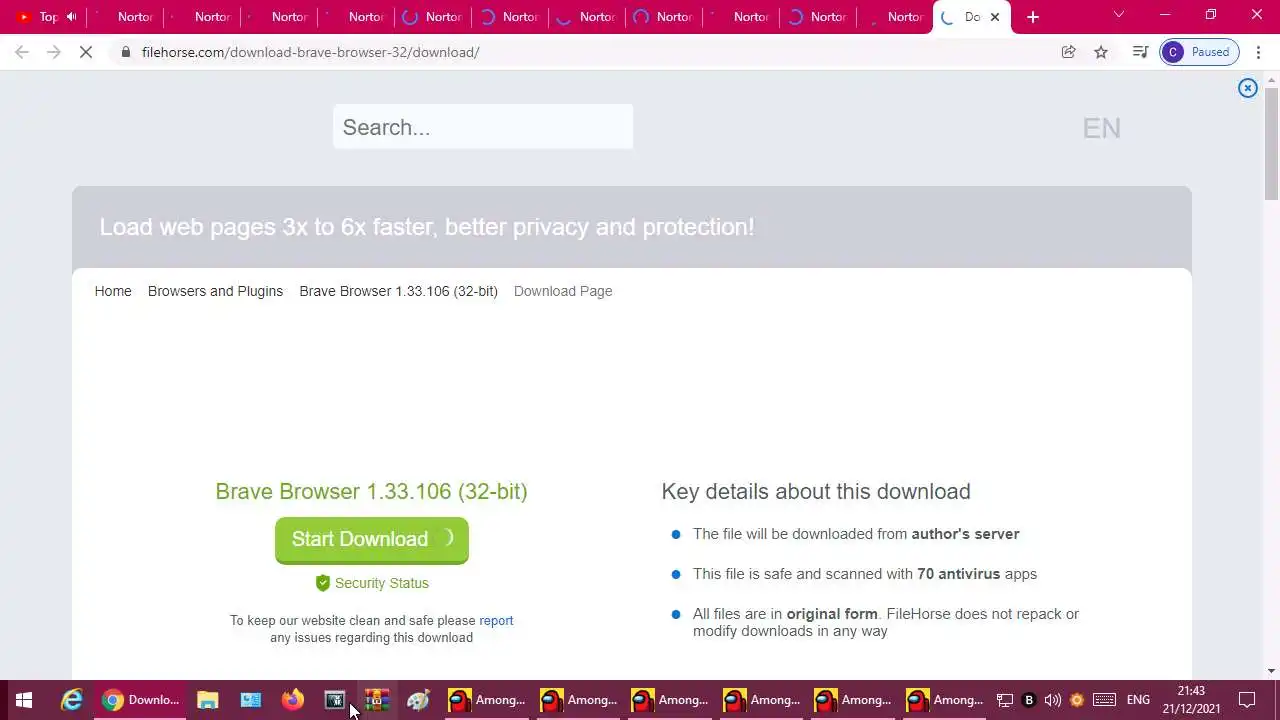
Task: Click the Download Page breadcrumb text
Action: [x=563, y=291]
